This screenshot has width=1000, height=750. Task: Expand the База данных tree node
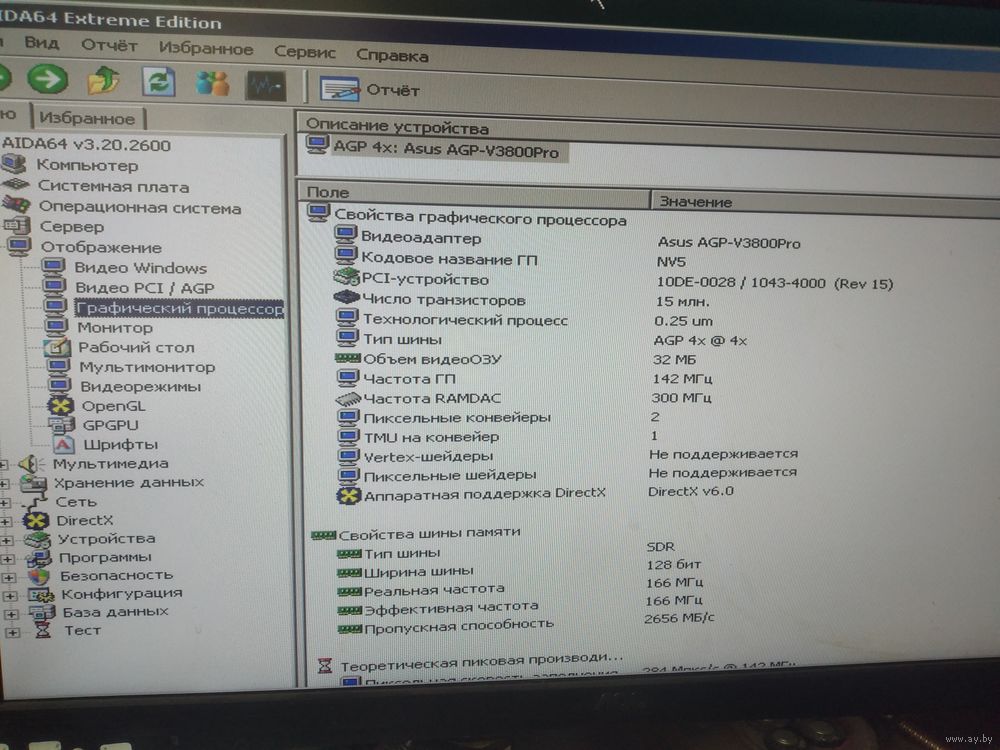pyautogui.click(x=11, y=615)
